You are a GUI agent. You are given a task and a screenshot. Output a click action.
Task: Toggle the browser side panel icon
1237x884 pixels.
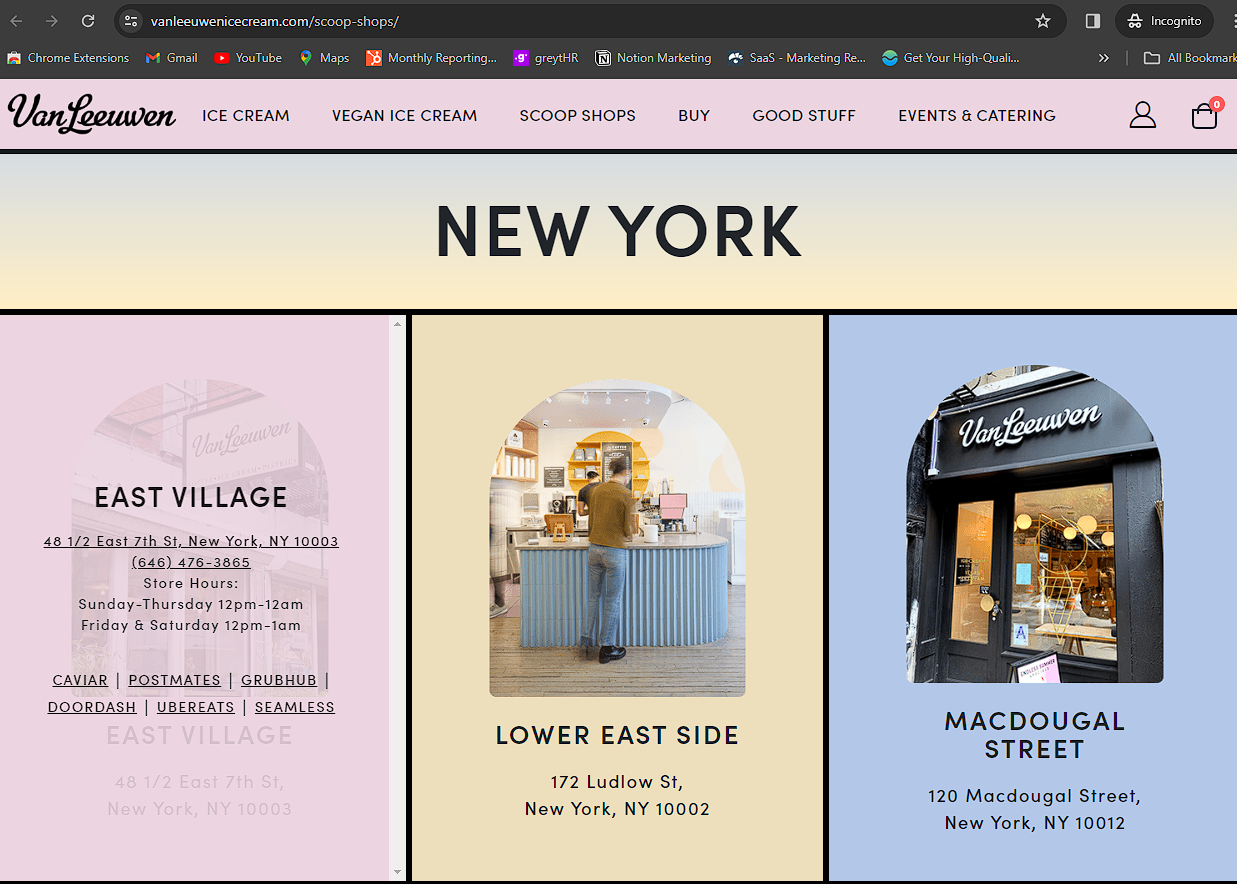tap(1092, 20)
